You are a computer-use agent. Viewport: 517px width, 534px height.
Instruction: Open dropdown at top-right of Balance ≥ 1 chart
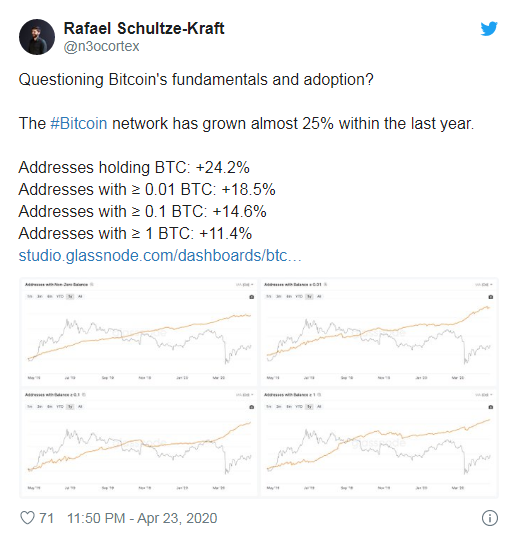point(484,395)
